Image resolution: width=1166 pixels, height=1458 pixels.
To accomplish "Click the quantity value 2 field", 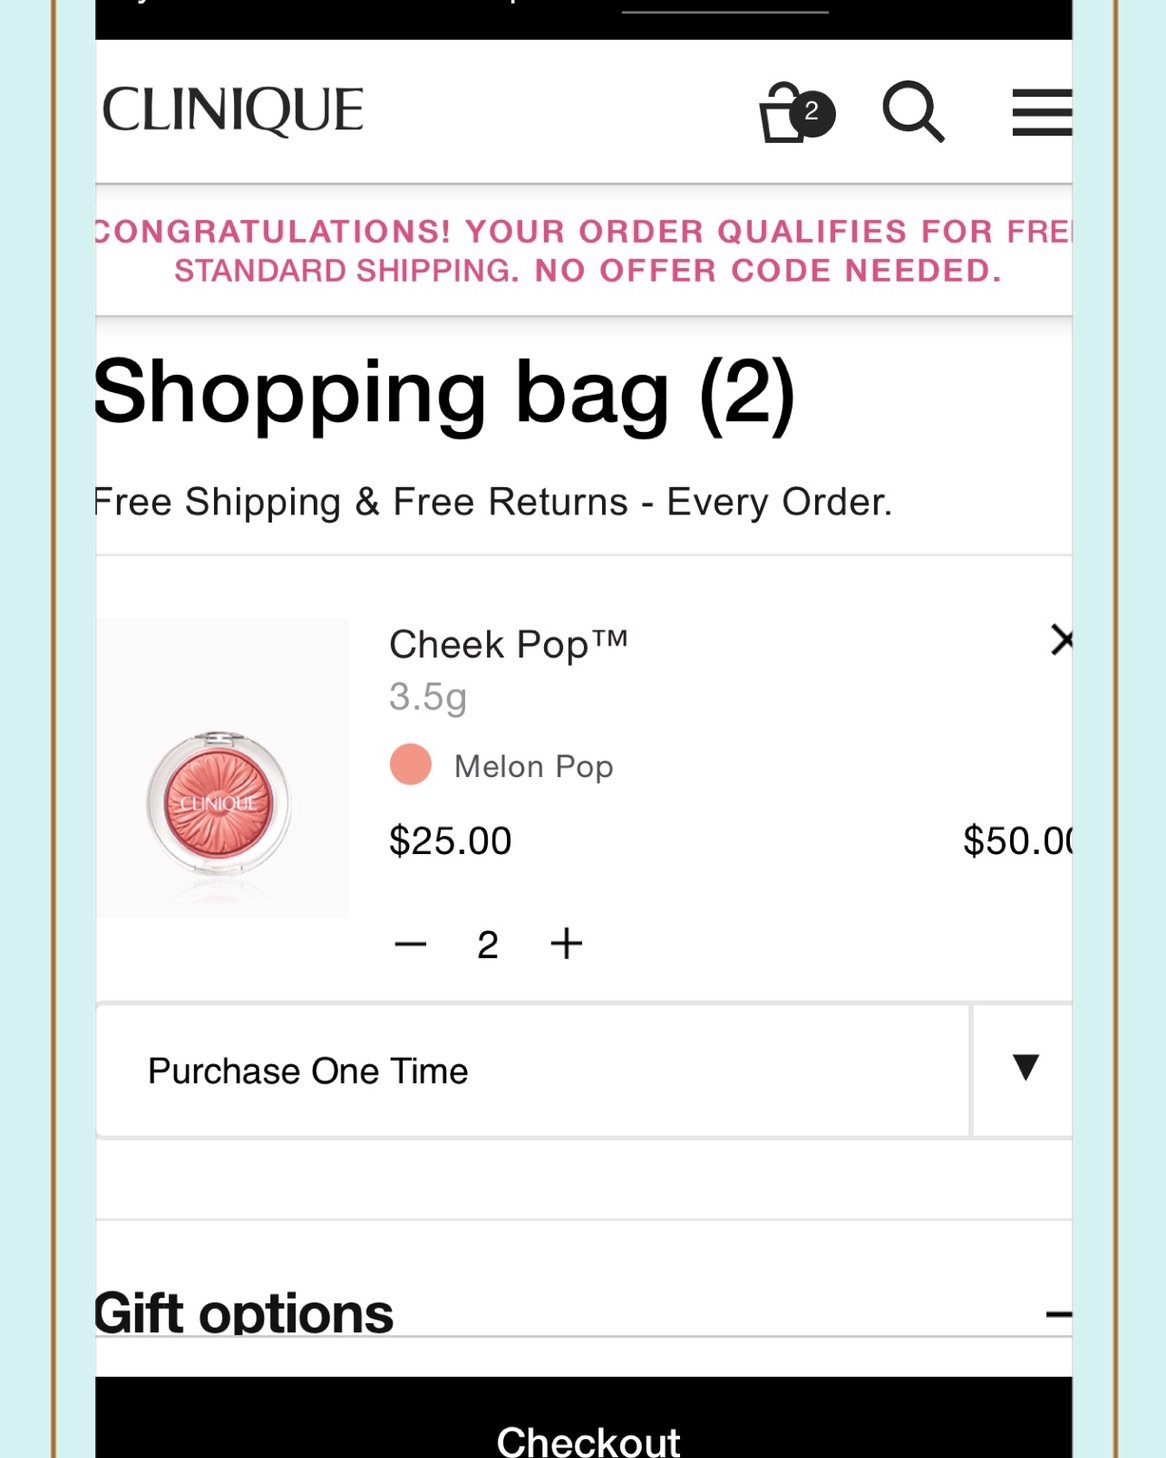I will click(488, 945).
